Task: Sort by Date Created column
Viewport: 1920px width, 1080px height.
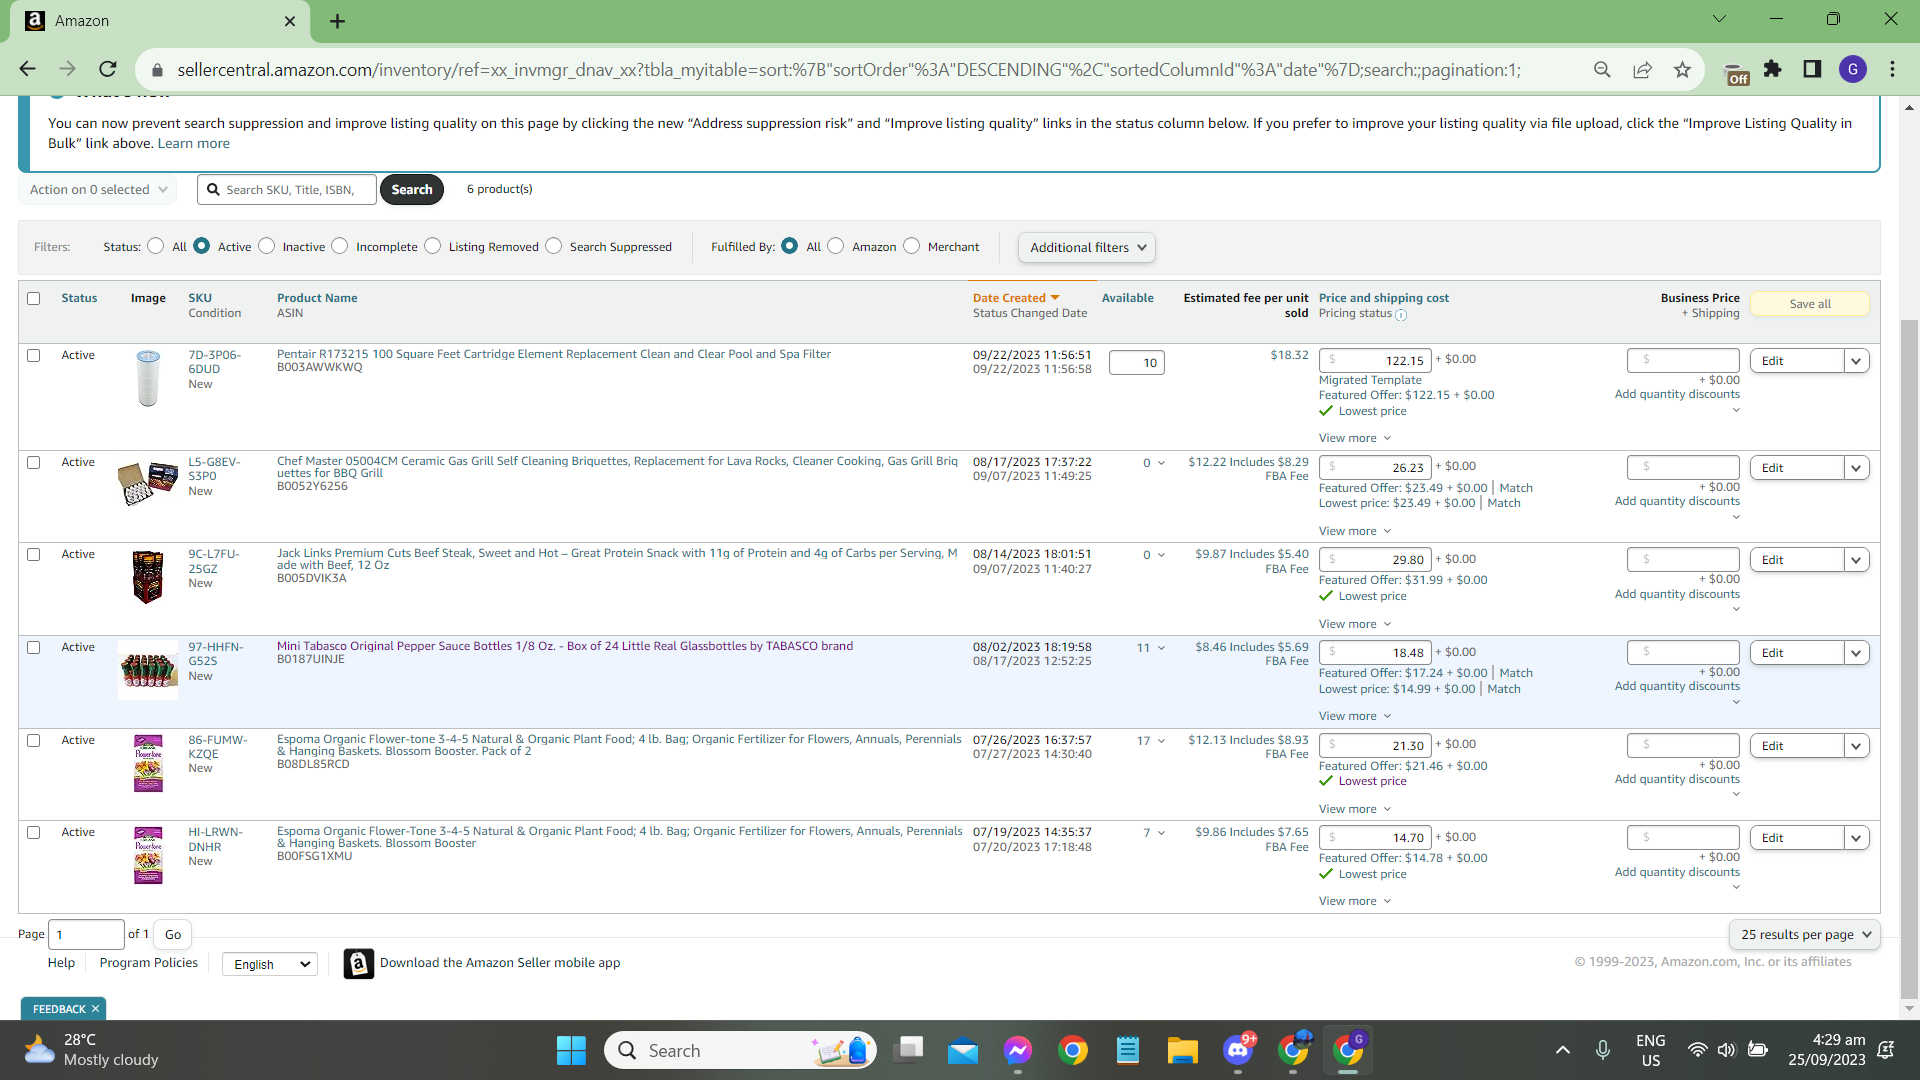Action: [1015, 298]
